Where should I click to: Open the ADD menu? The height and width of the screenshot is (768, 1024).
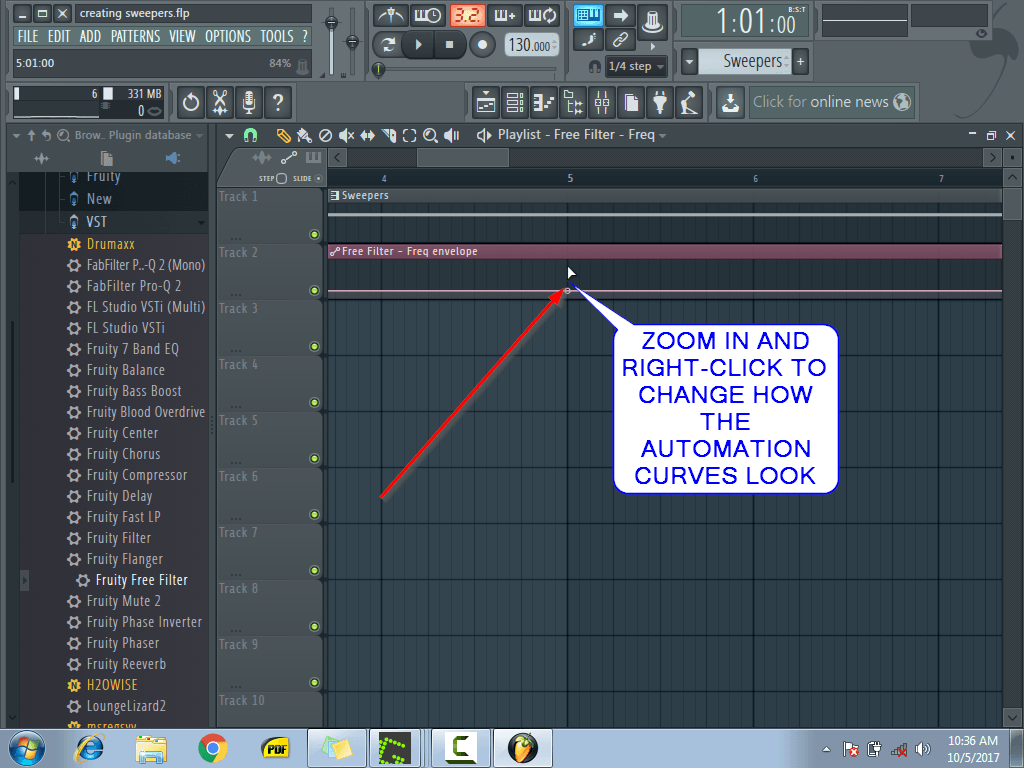(90, 37)
